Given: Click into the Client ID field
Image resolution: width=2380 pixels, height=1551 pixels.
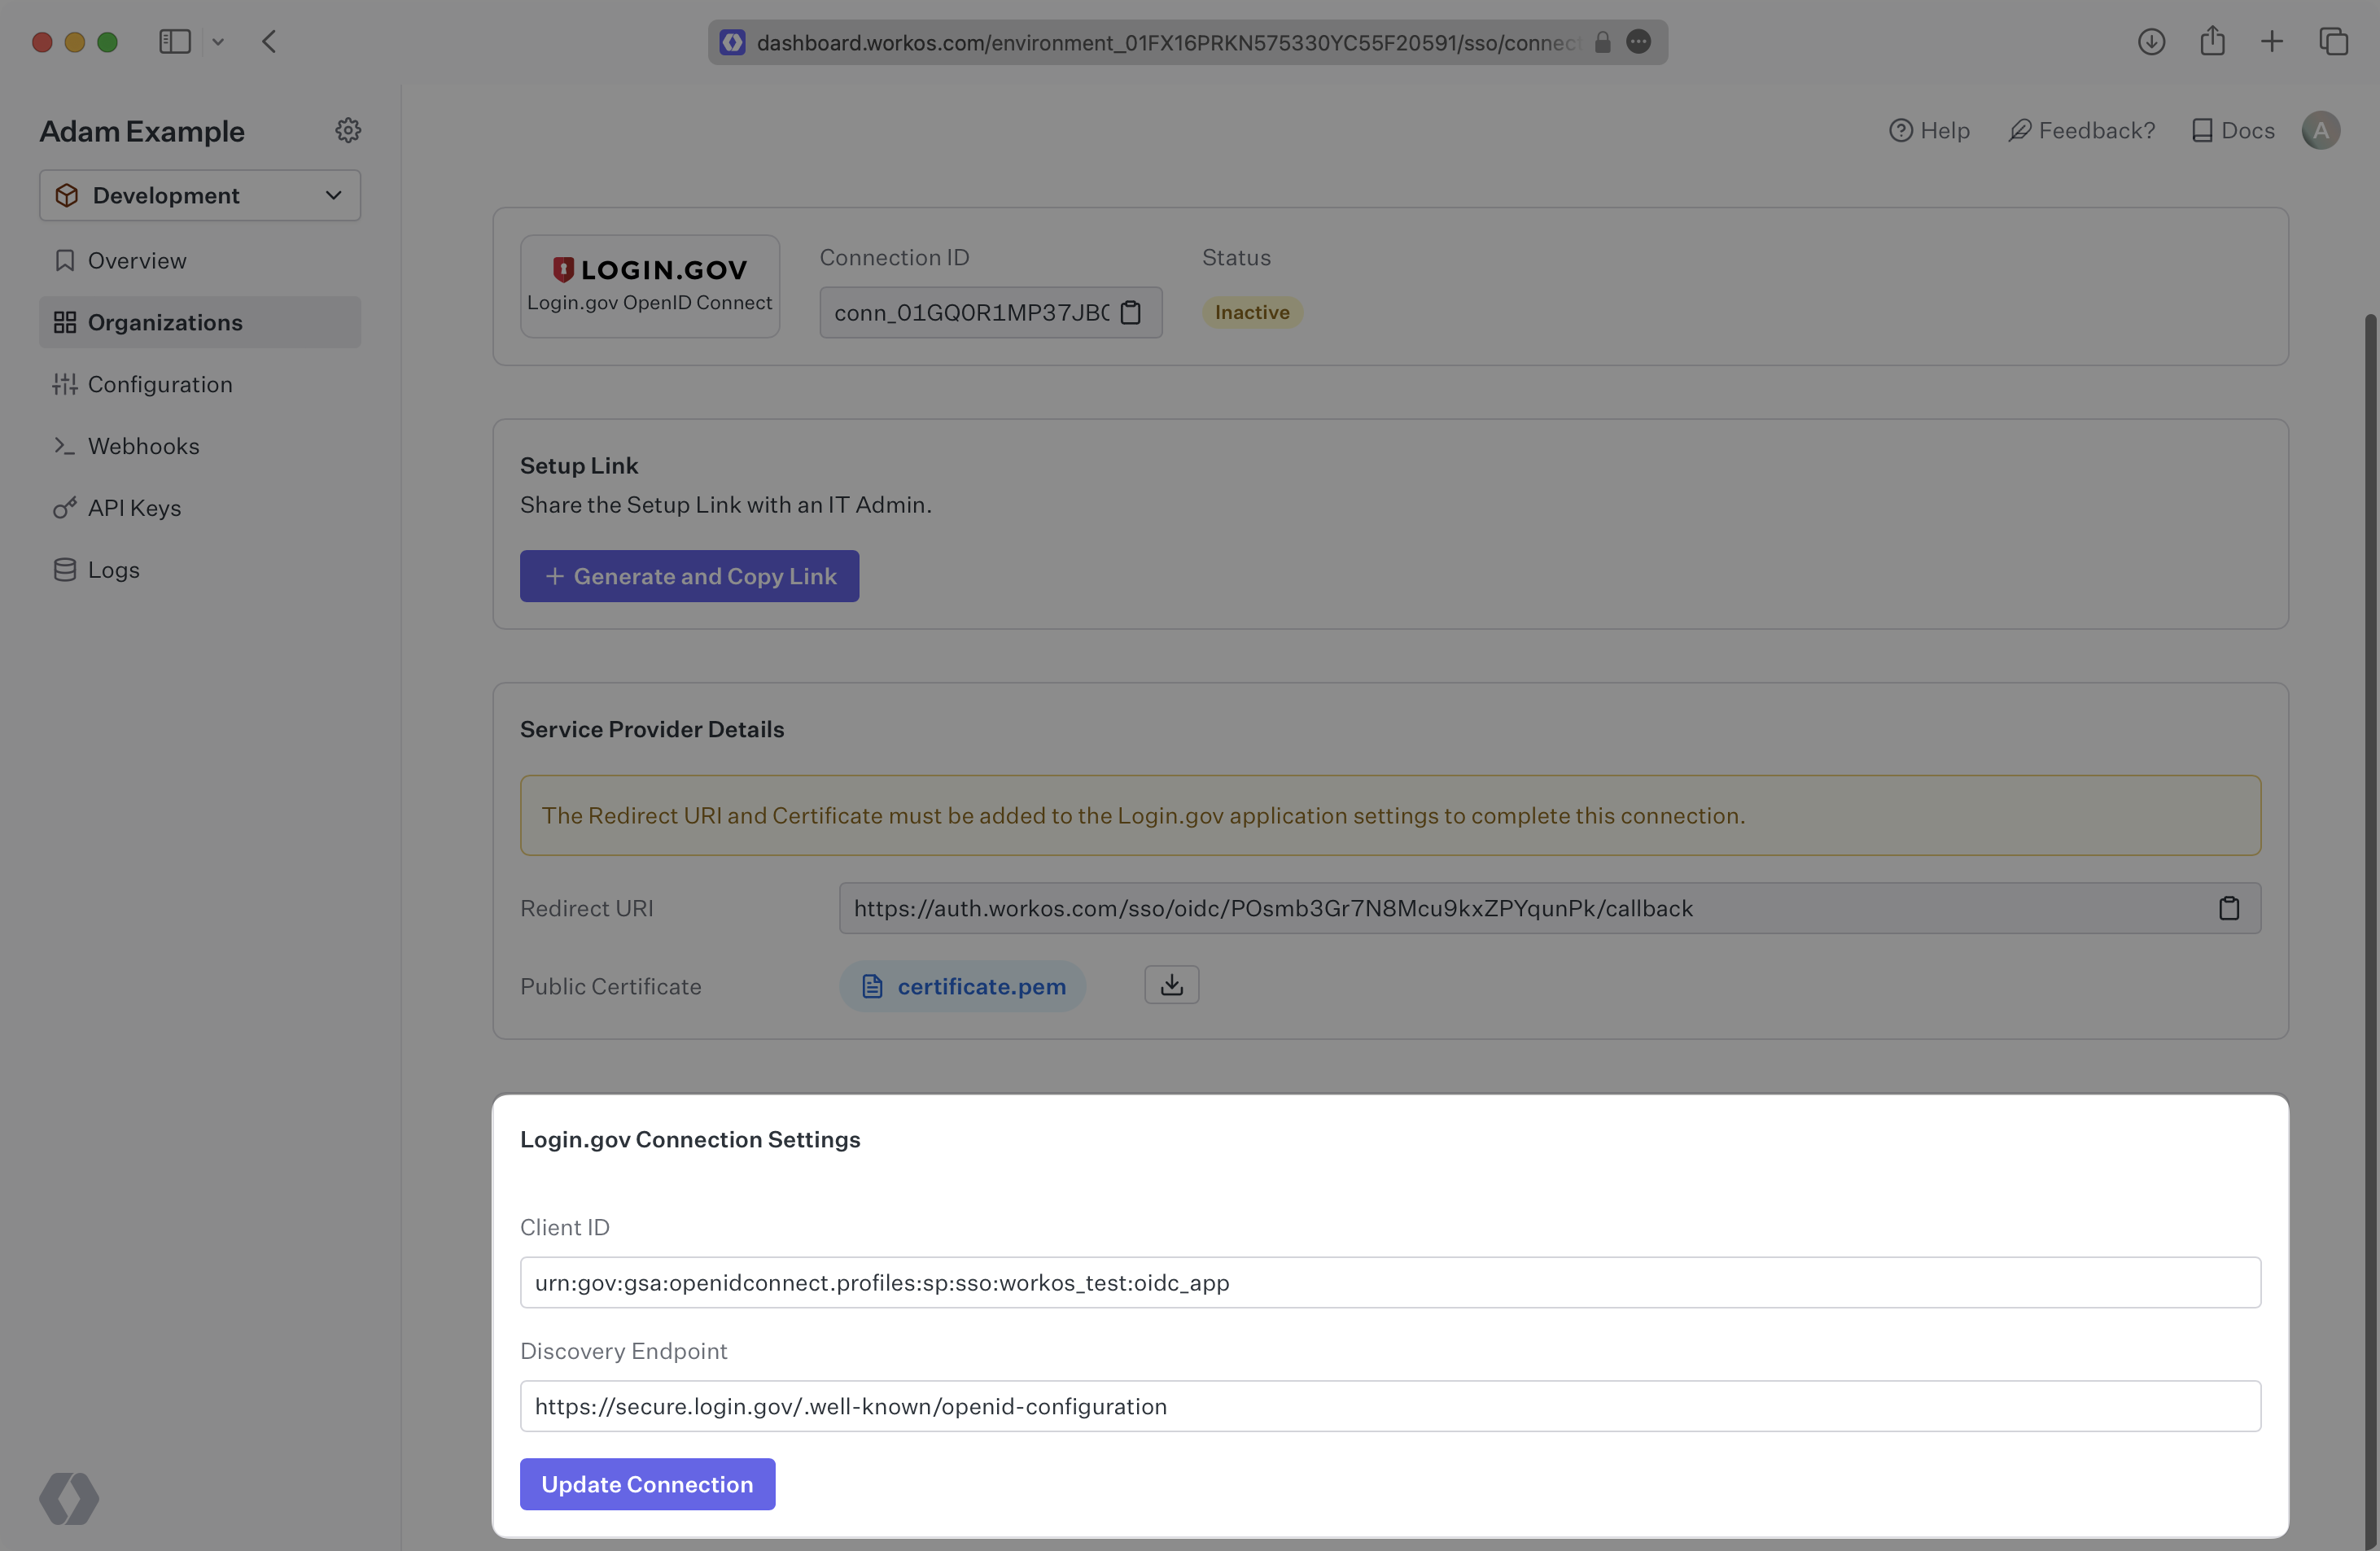Looking at the screenshot, I should click(1389, 1282).
